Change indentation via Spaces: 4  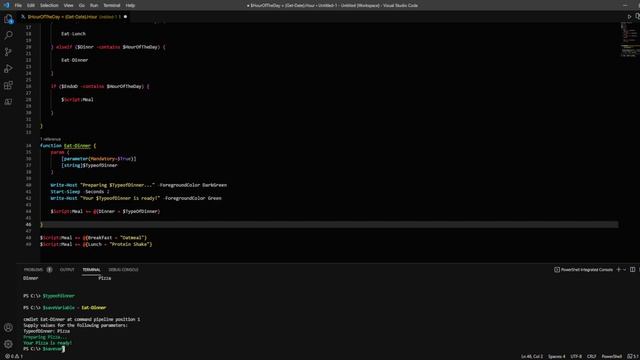(557, 356)
